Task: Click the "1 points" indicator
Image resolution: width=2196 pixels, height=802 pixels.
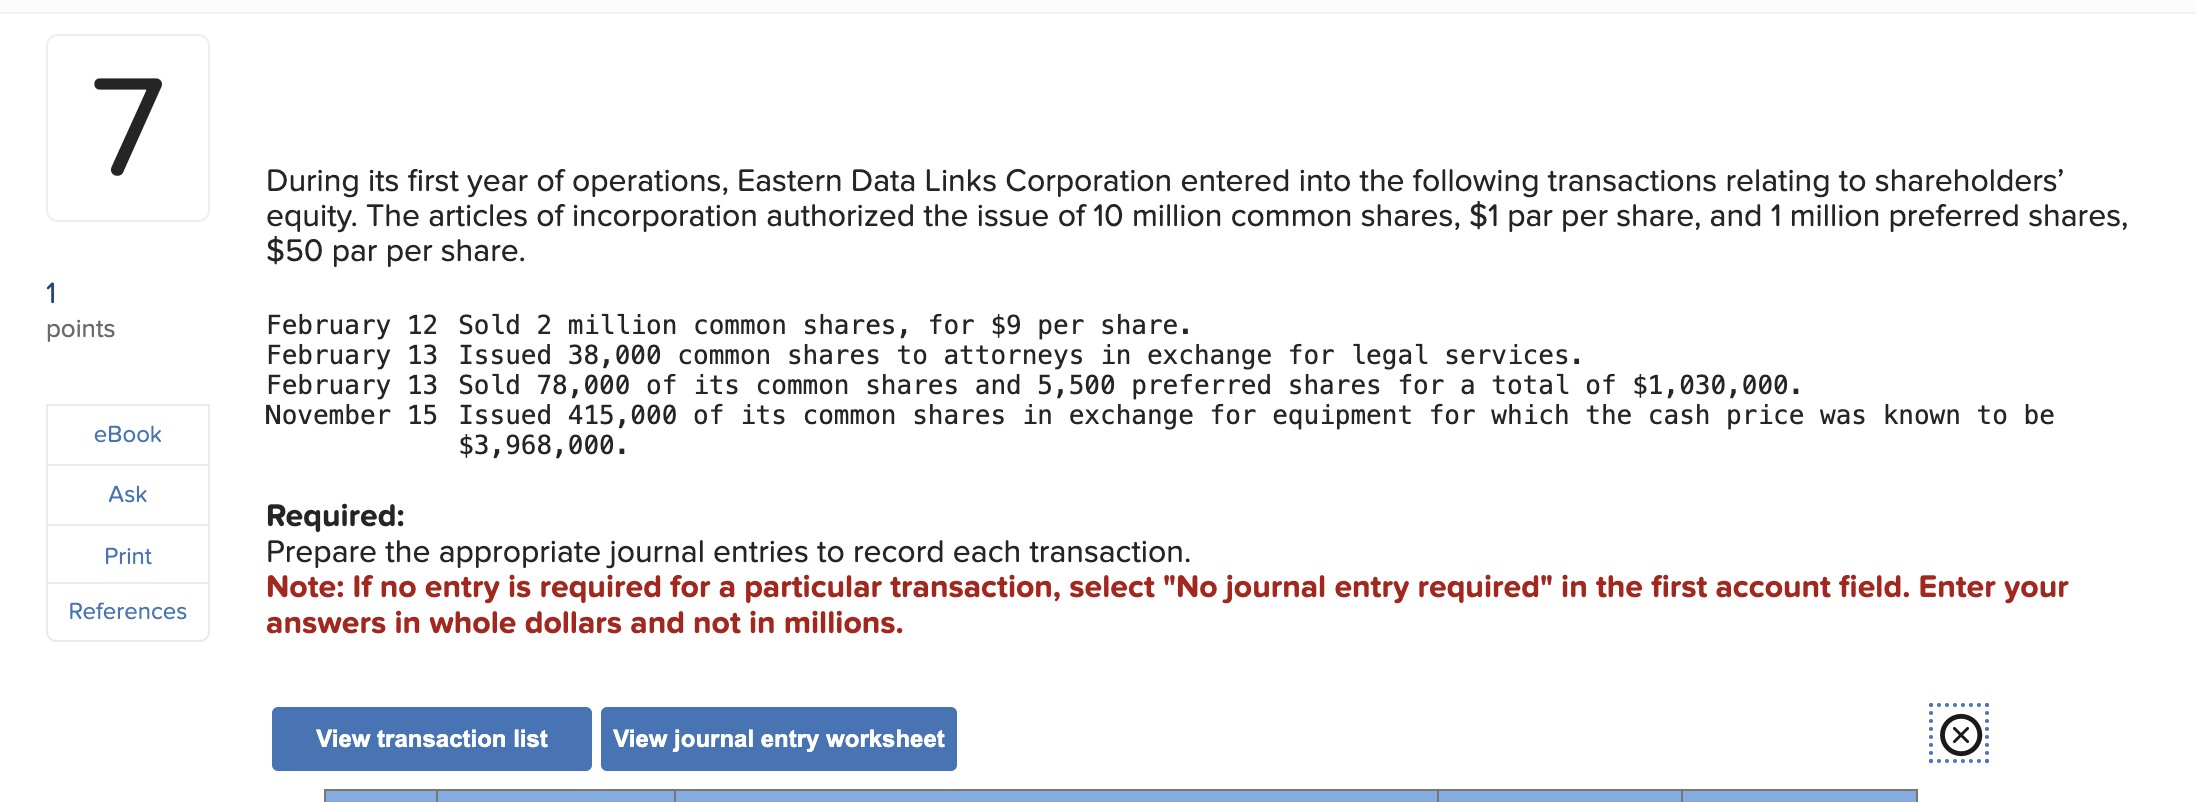Action: click(80, 308)
